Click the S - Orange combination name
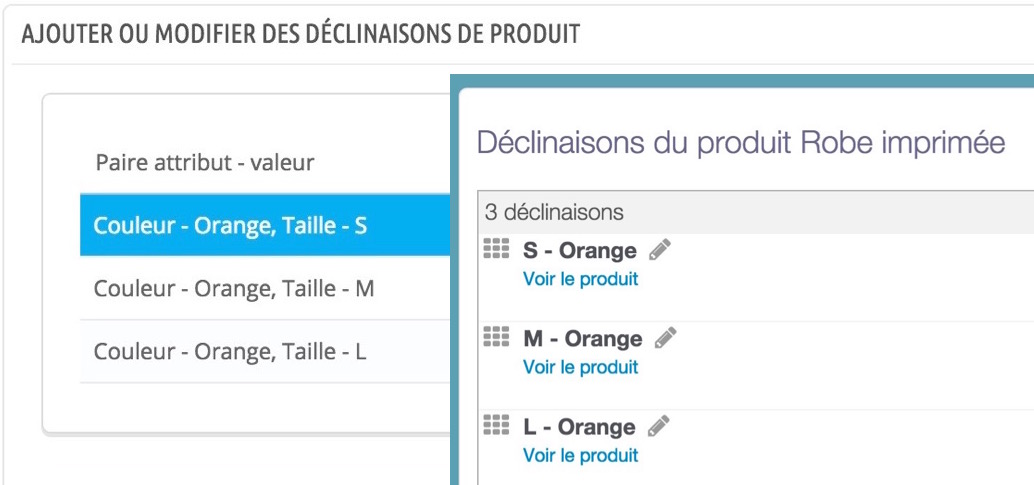1034x485 pixels. coord(580,251)
